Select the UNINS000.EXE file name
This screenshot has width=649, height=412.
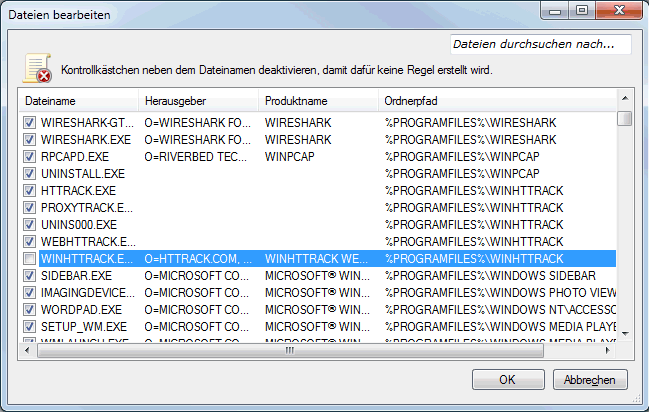point(79,224)
